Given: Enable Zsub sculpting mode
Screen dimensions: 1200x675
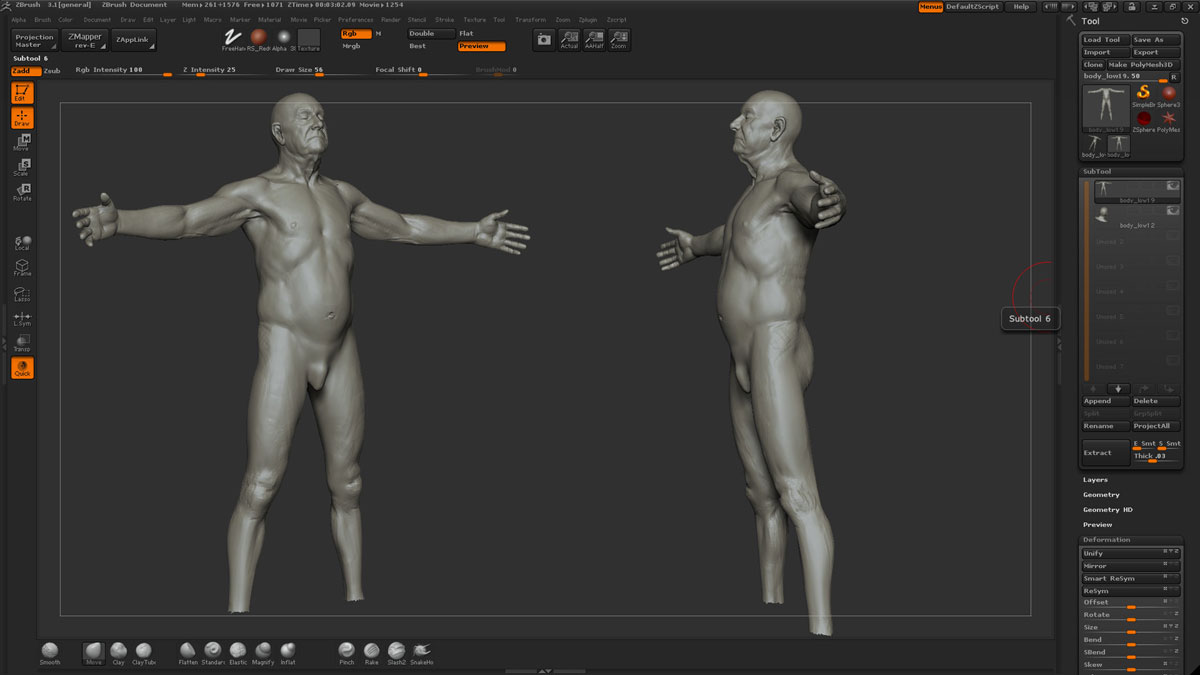Looking at the screenshot, I should (52, 71).
